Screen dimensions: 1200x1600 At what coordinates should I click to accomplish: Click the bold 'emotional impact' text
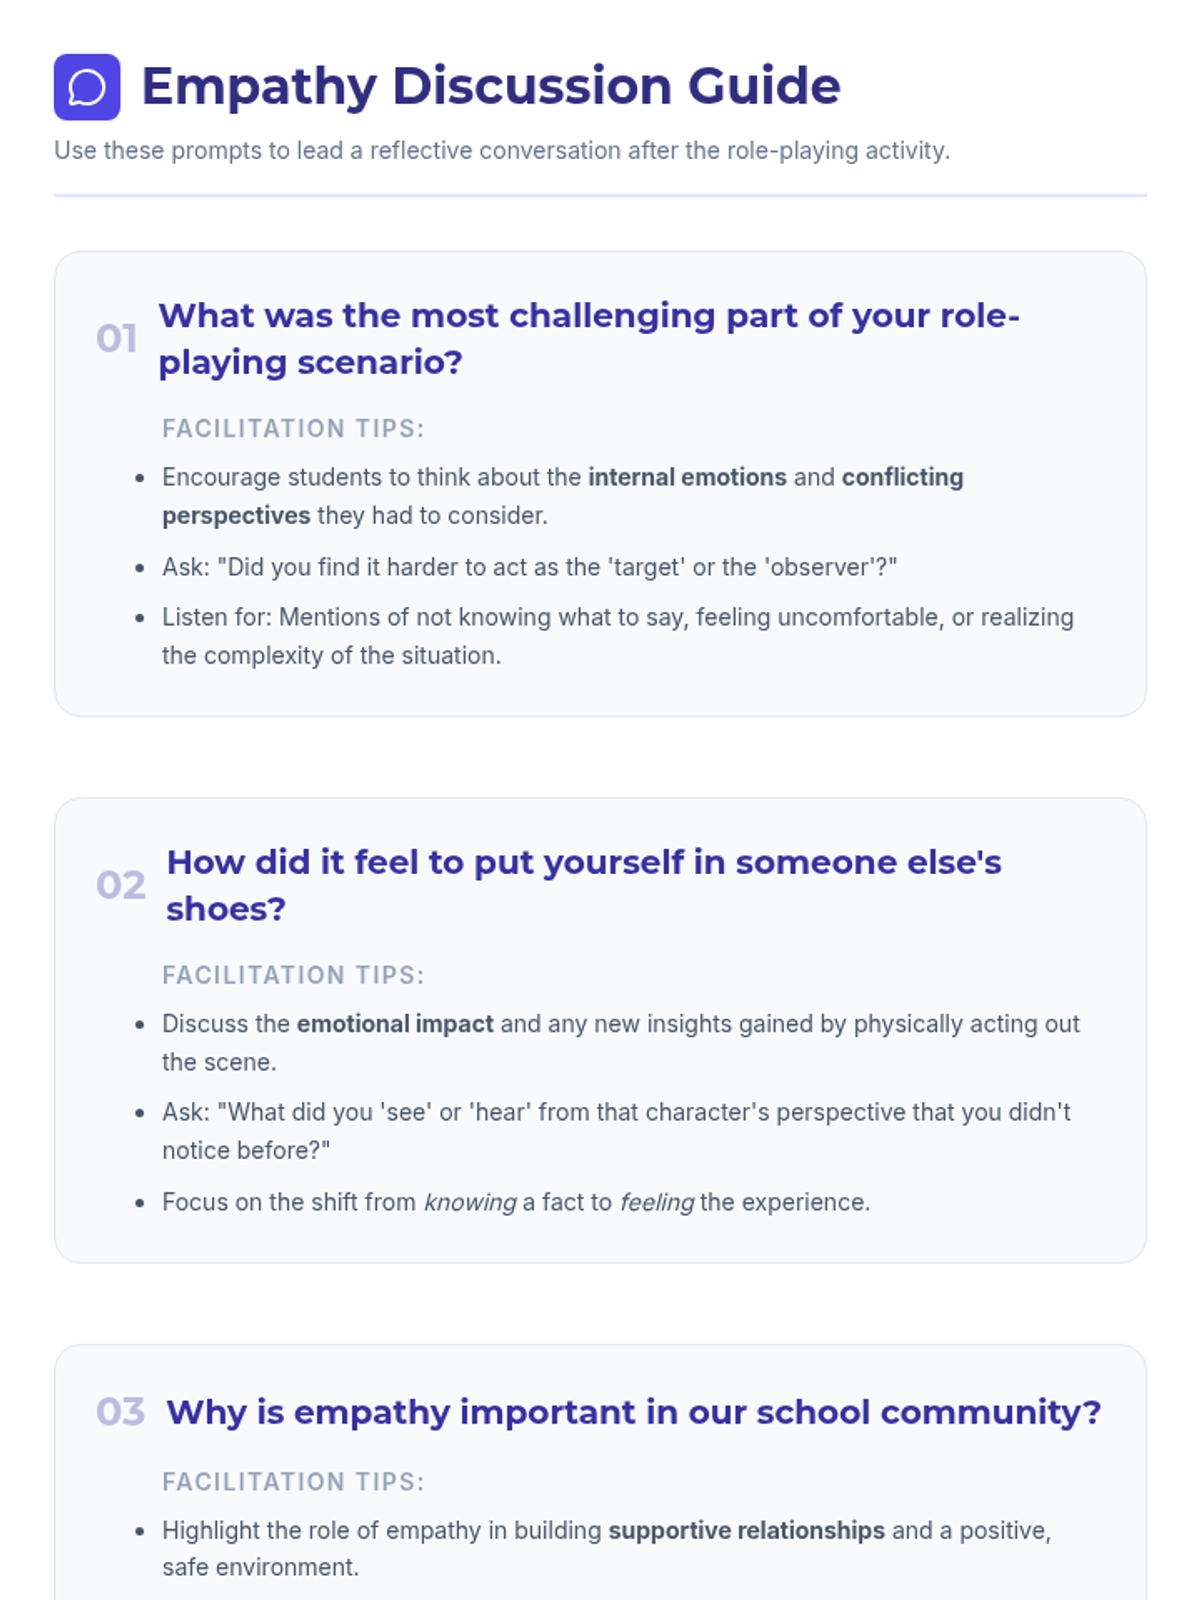[x=395, y=1024]
